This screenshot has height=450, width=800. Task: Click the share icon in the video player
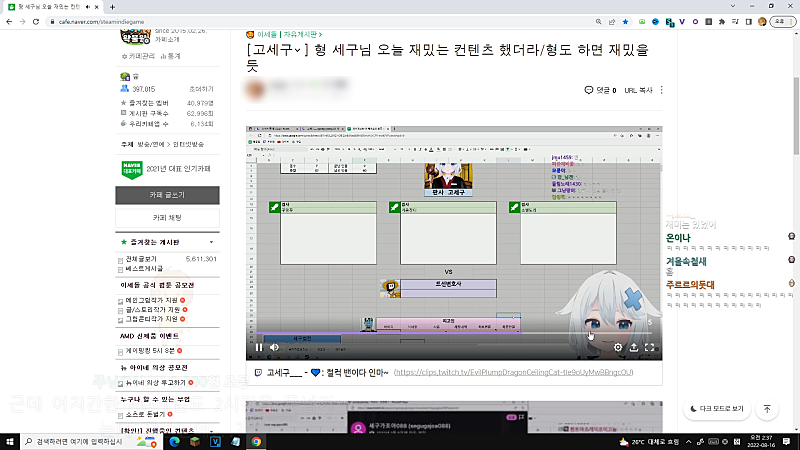634,348
